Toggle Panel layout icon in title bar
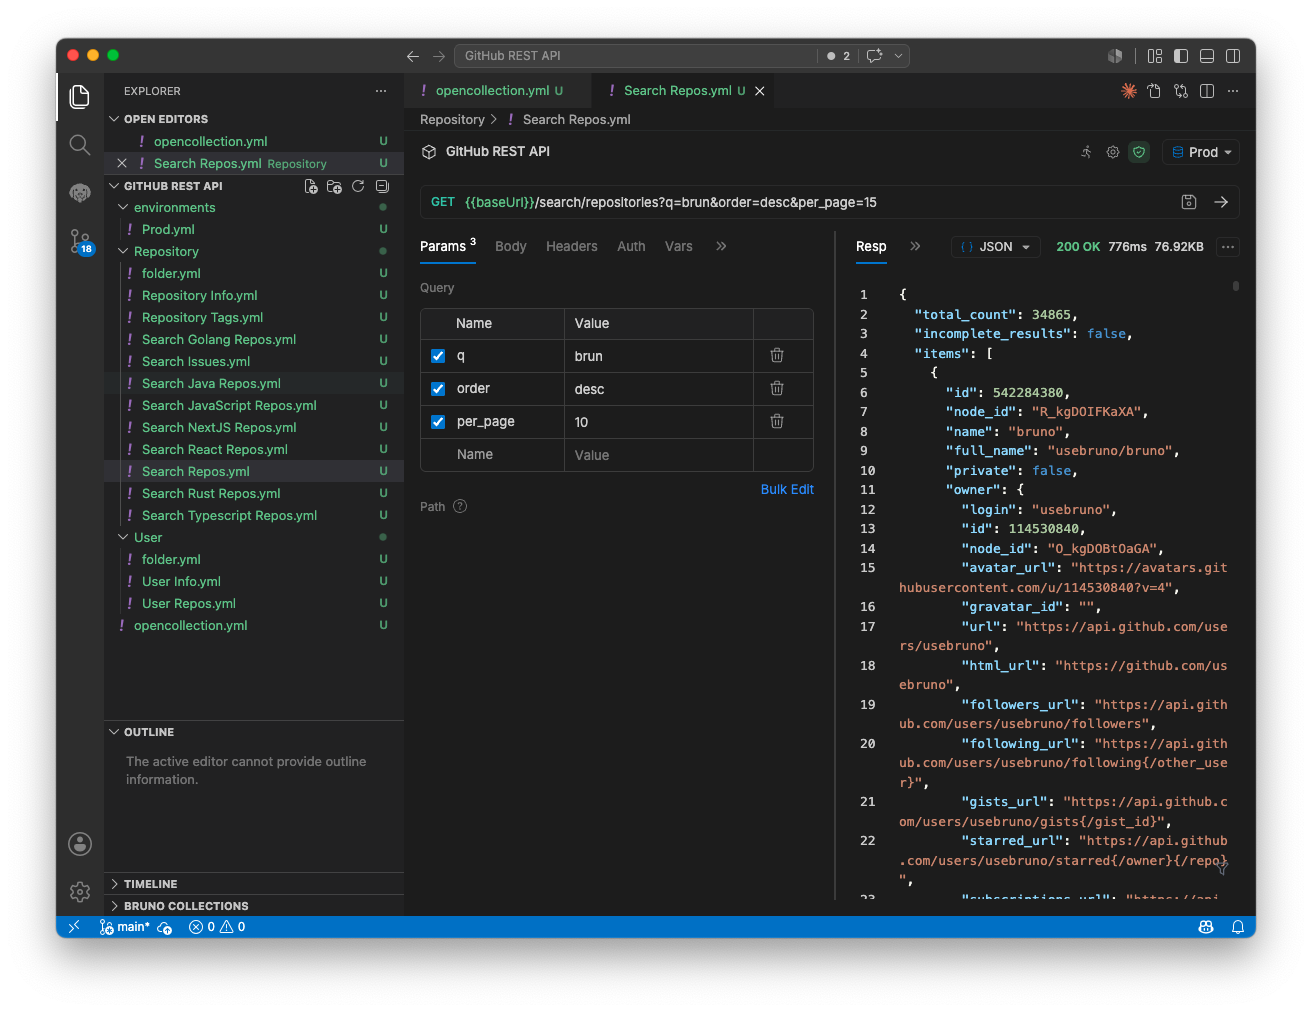Viewport: 1312px width, 1012px height. coord(1207,56)
